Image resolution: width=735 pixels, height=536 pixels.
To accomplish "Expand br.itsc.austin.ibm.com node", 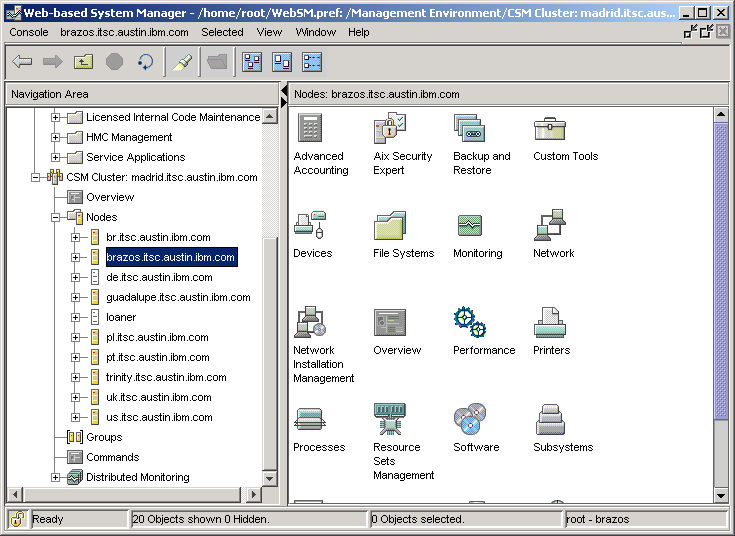I will [75, 237].
